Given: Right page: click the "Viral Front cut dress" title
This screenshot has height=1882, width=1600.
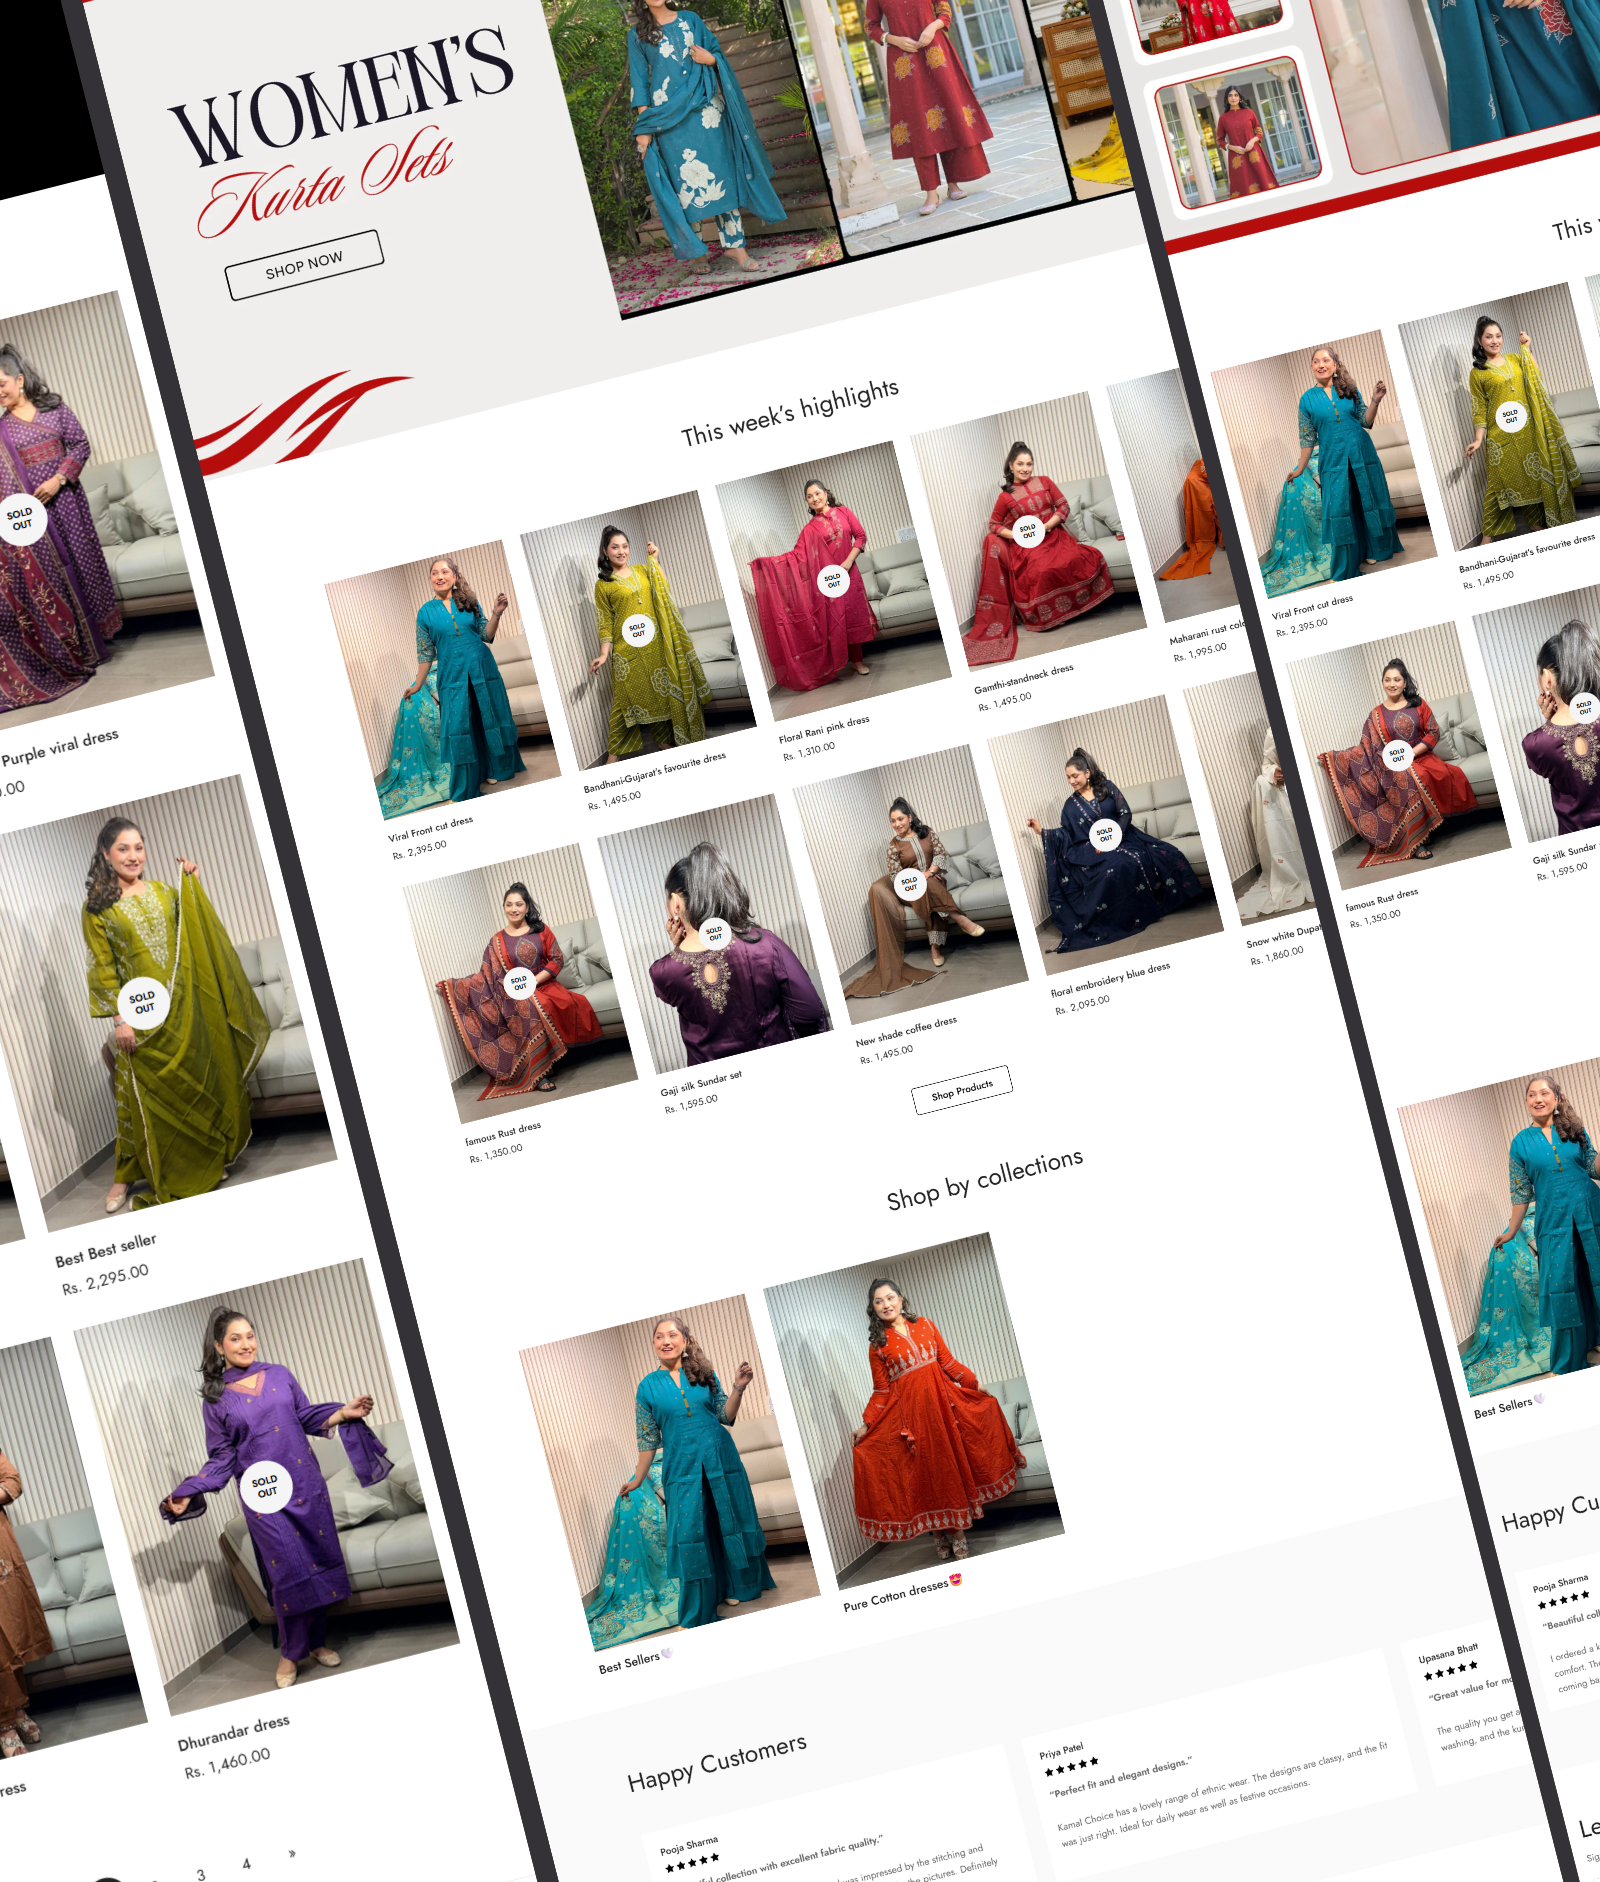Looking at the screenshot, I should coord(1312,607).
